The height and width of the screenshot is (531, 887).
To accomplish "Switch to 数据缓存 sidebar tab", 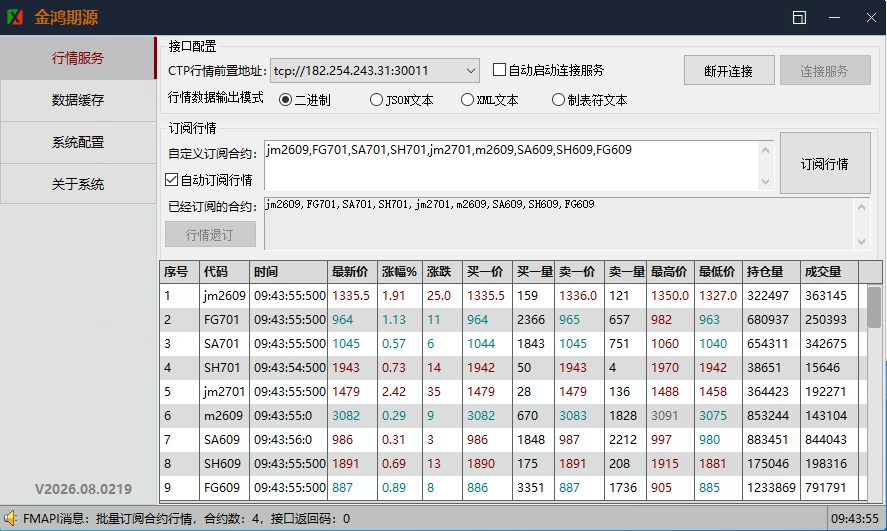I will pos(77,100).
